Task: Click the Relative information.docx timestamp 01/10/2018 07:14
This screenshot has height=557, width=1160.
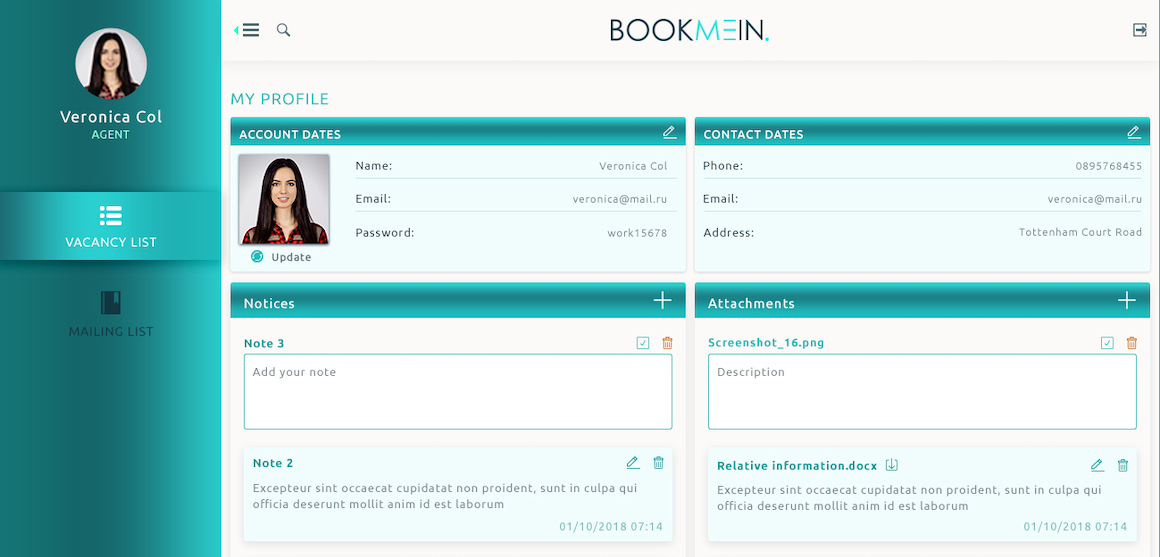Action: pos(1076,527)
